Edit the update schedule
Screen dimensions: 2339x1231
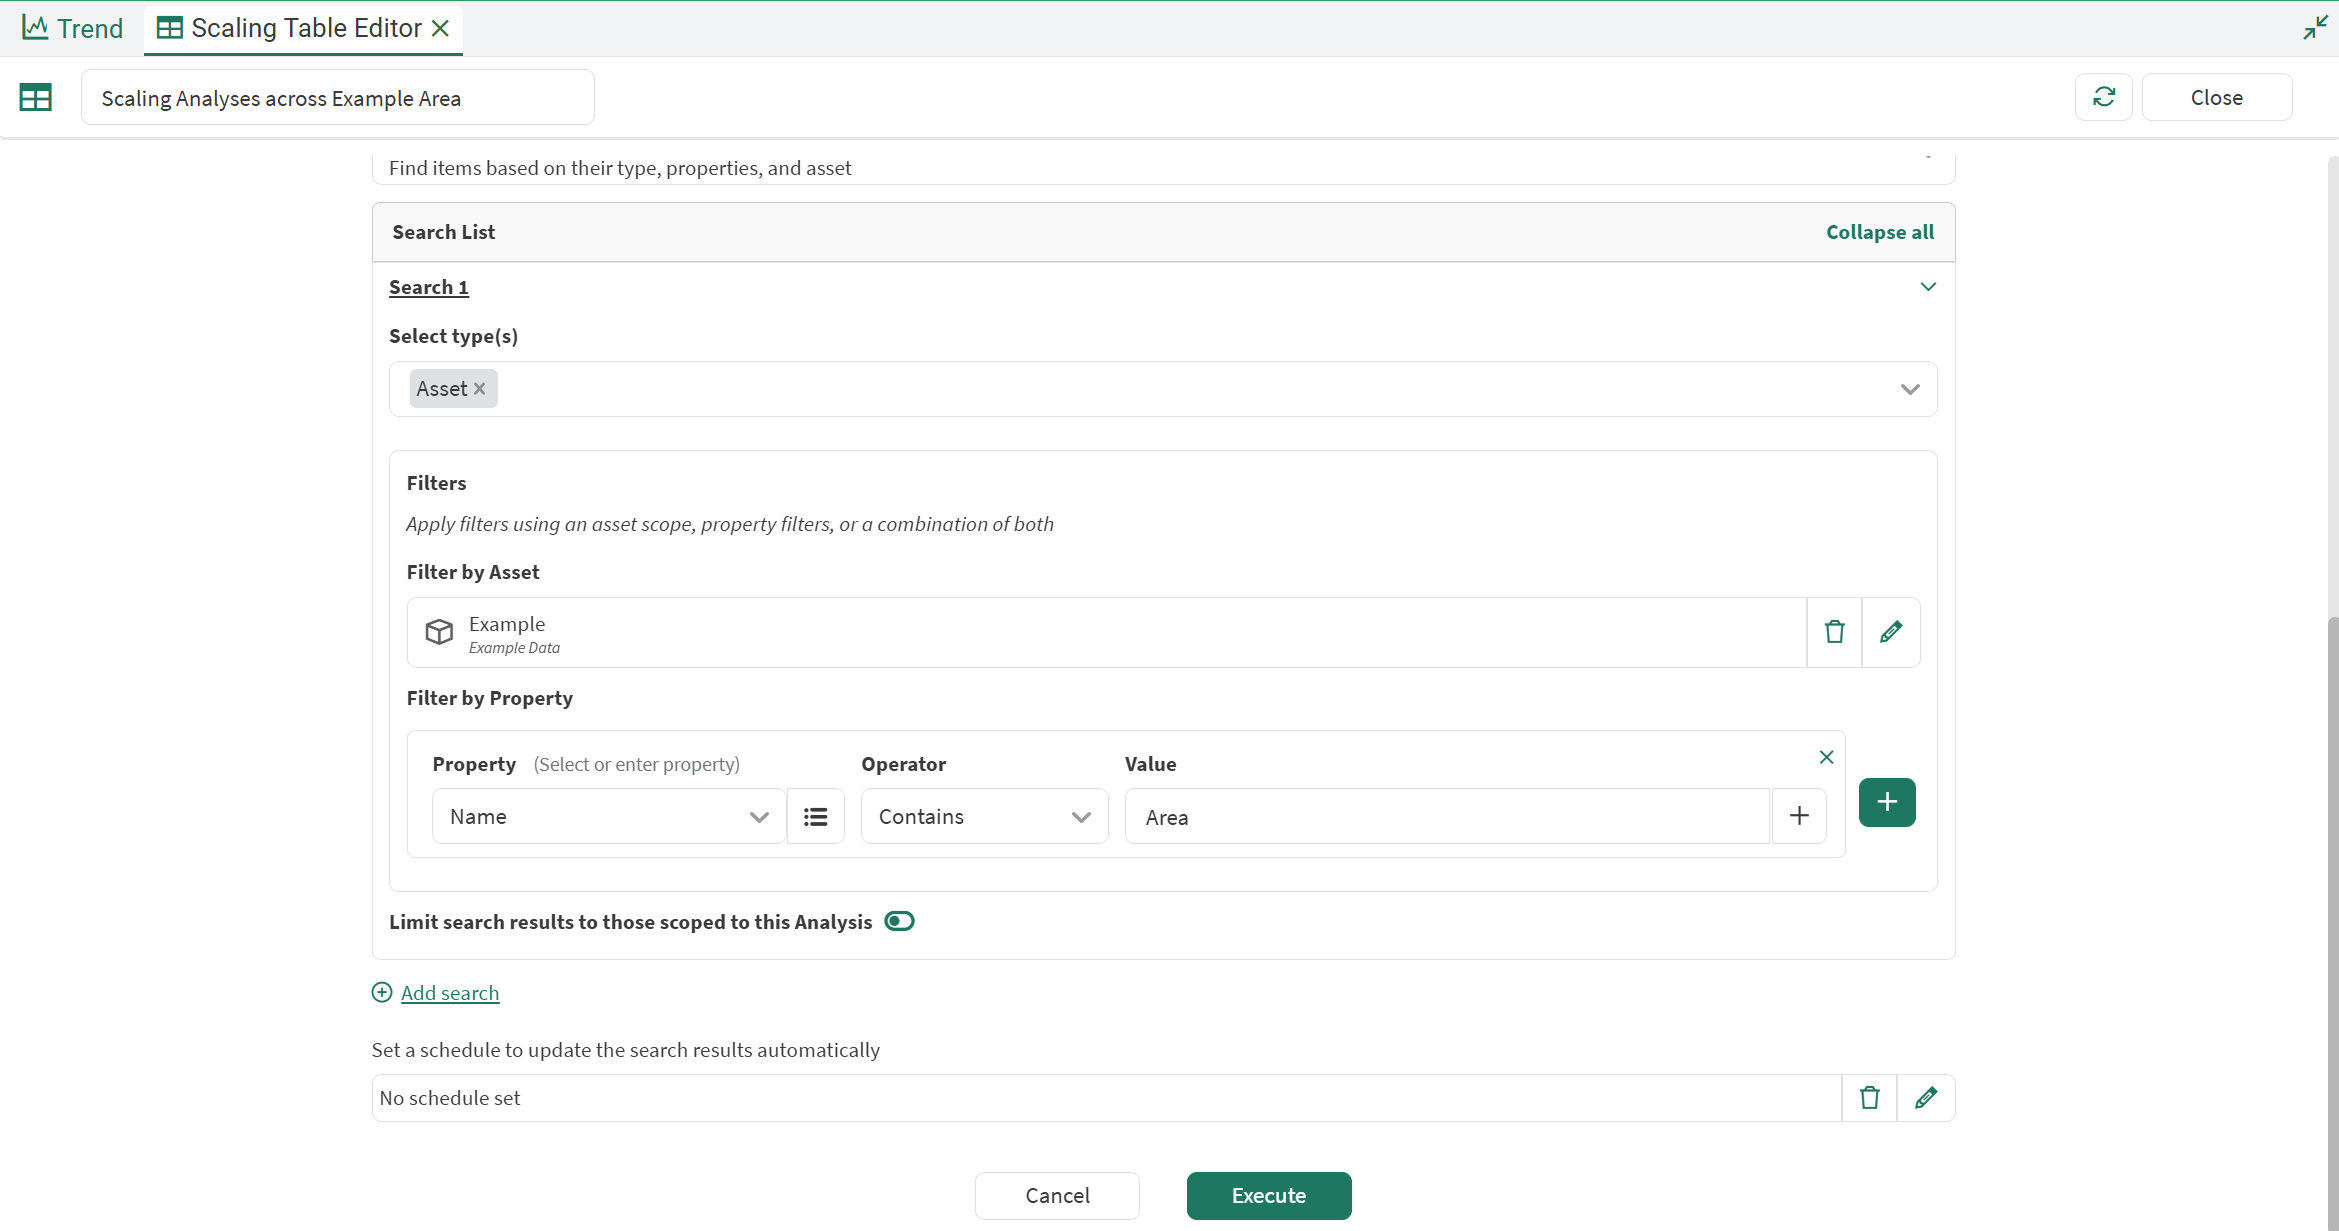click(x=1925, y=1098)
